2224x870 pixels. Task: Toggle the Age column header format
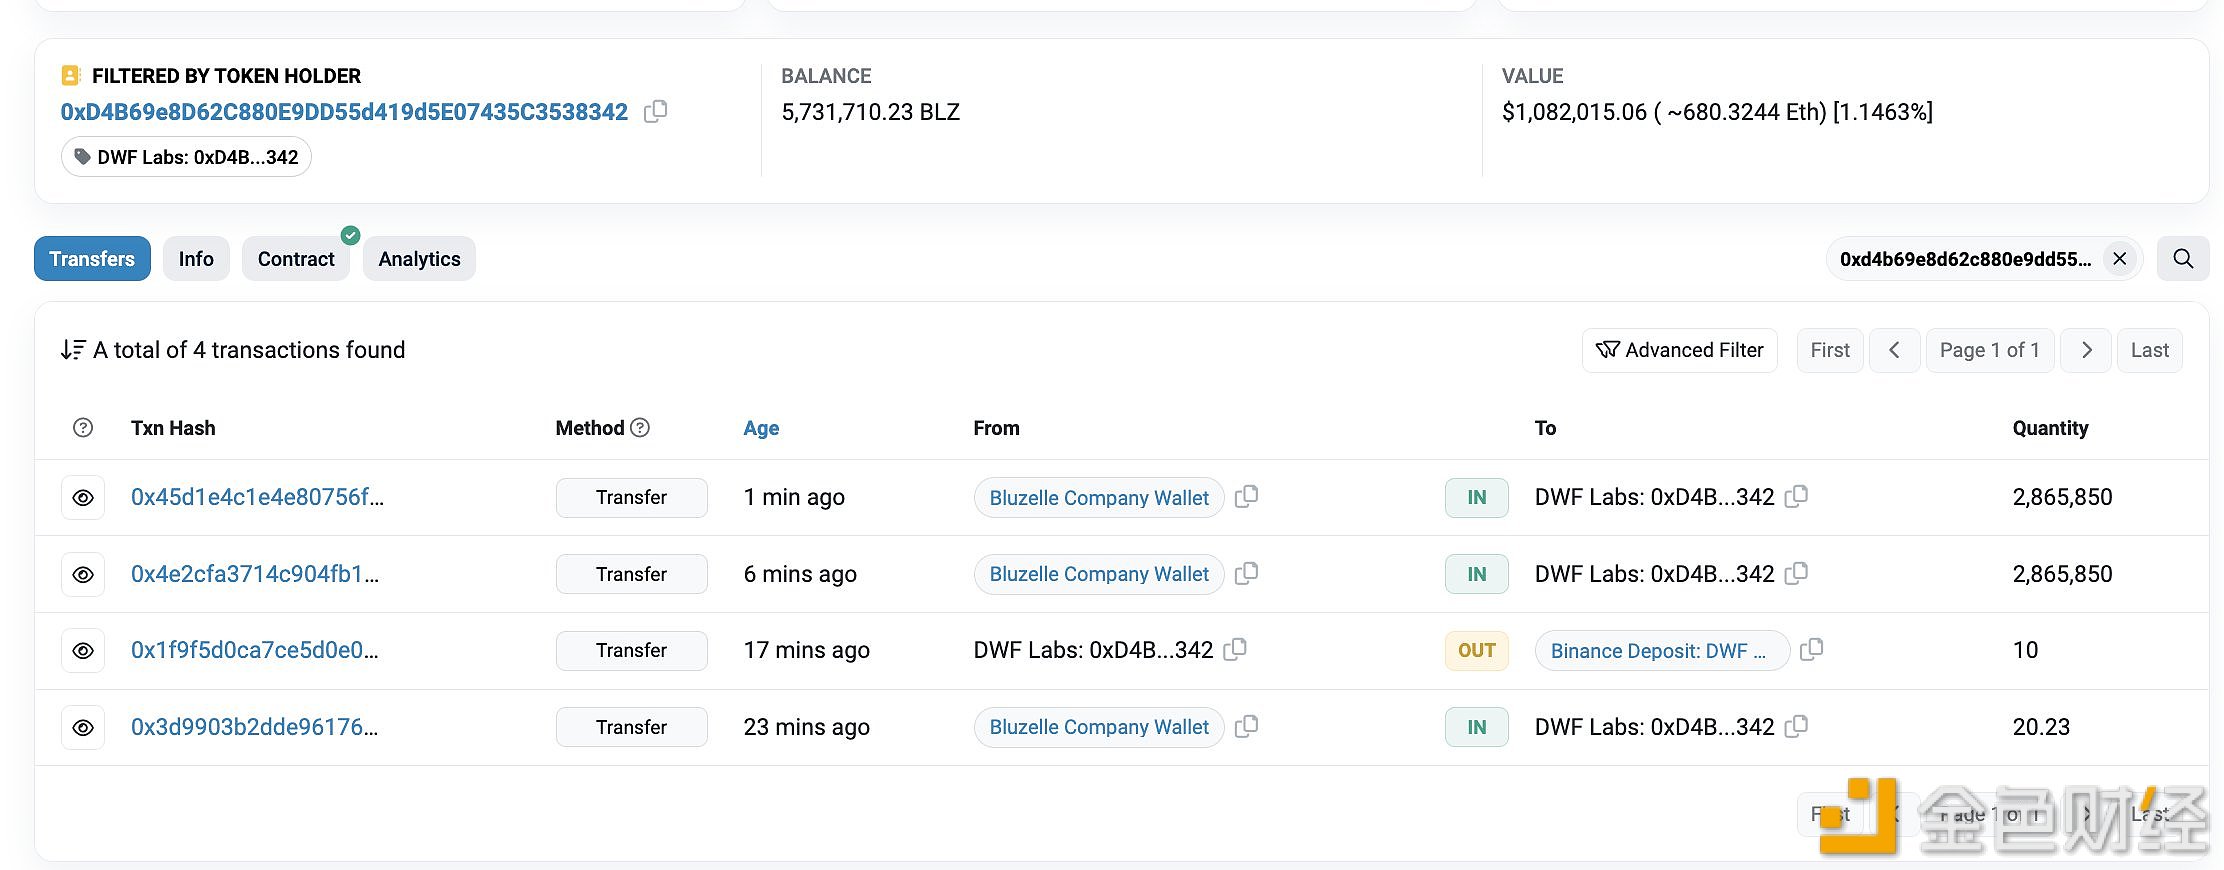click(x=761, y=428)
